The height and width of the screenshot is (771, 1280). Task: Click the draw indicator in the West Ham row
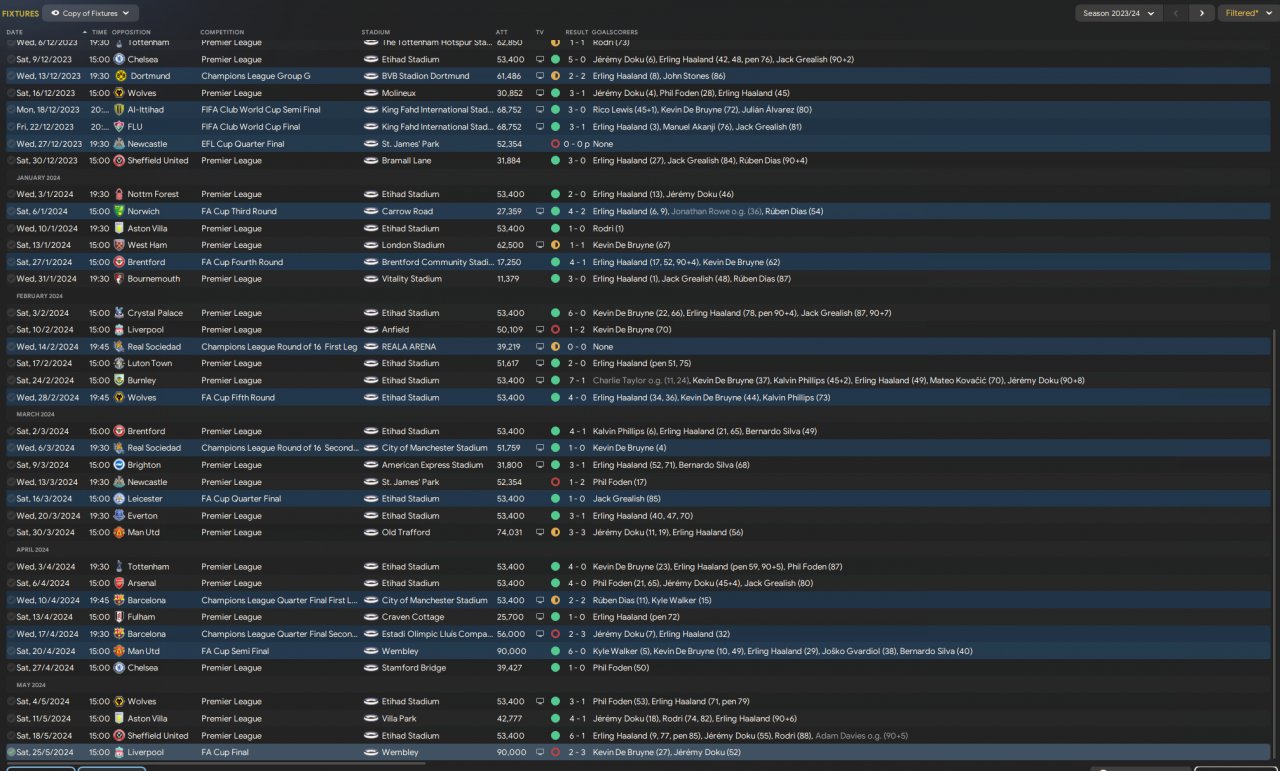pyautogui.click(x=555, y=245)
